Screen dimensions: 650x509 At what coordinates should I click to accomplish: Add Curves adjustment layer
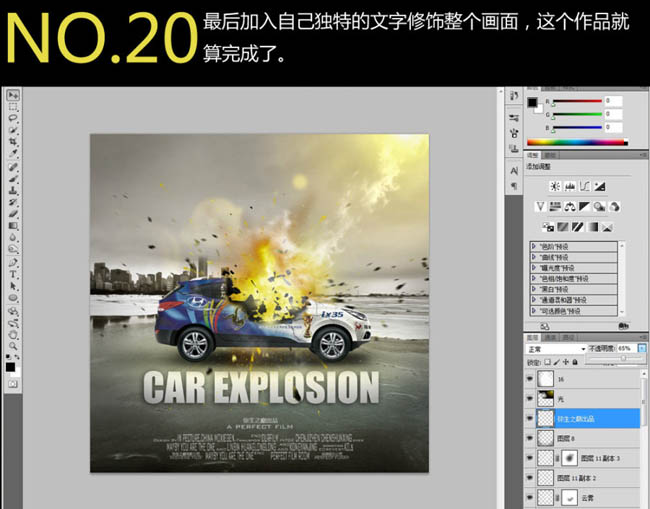point(585,186)
